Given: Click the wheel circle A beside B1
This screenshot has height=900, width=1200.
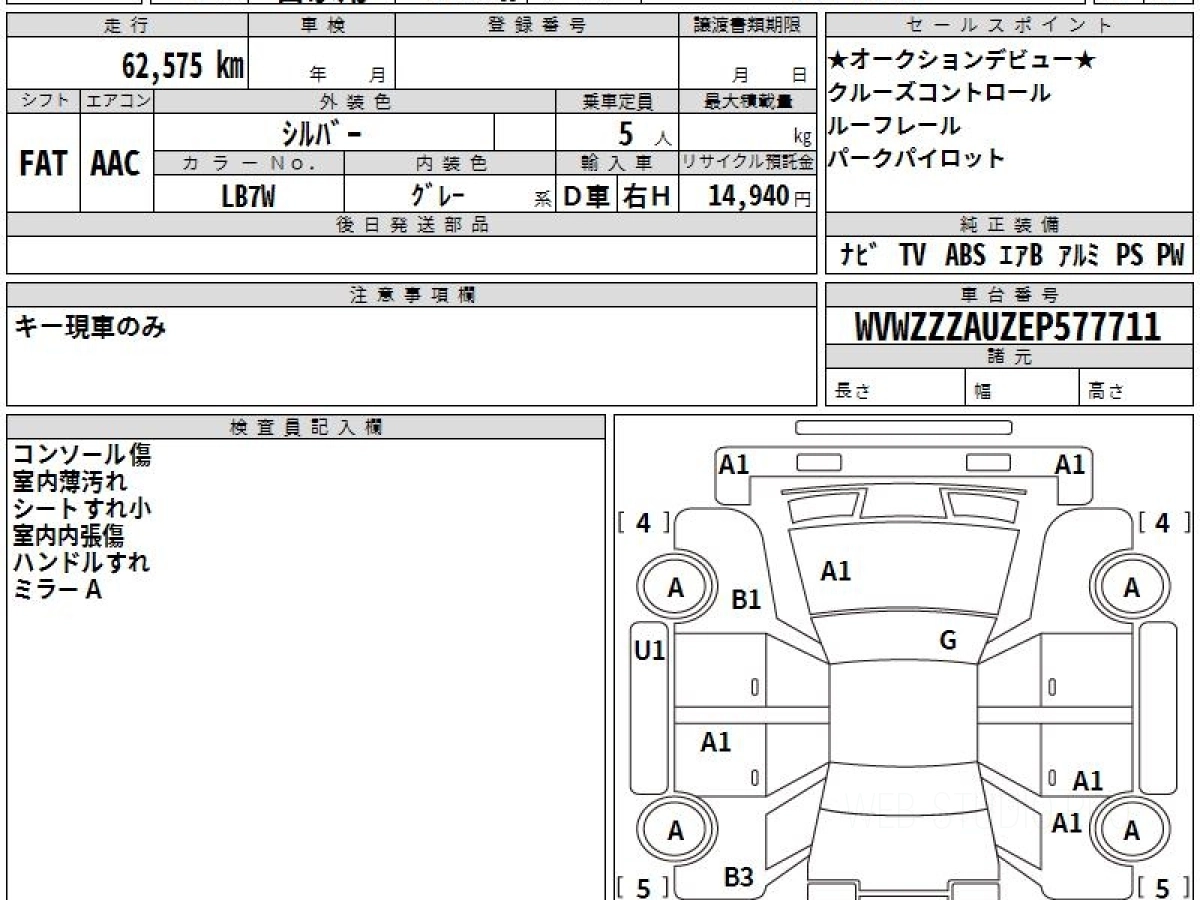Looking at the screenshot, I should [x=676, y=589].
